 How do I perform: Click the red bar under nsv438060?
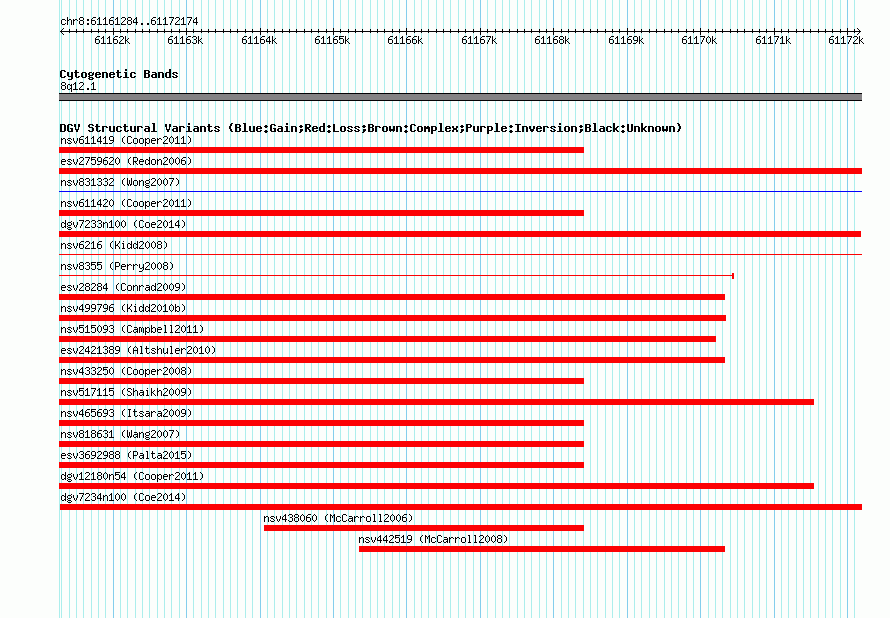424,528
